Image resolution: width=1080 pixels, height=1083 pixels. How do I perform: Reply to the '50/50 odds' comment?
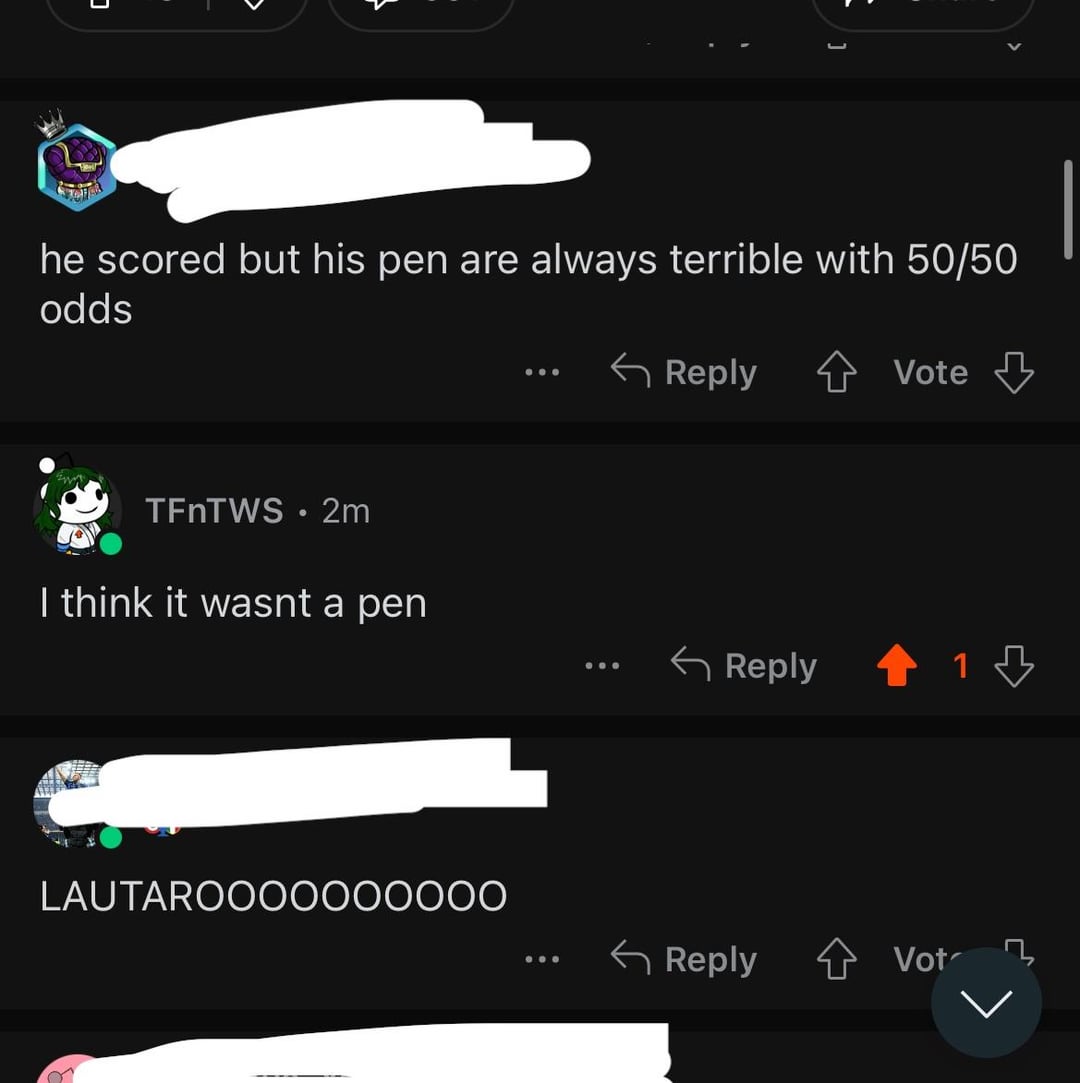pos(684,372)
